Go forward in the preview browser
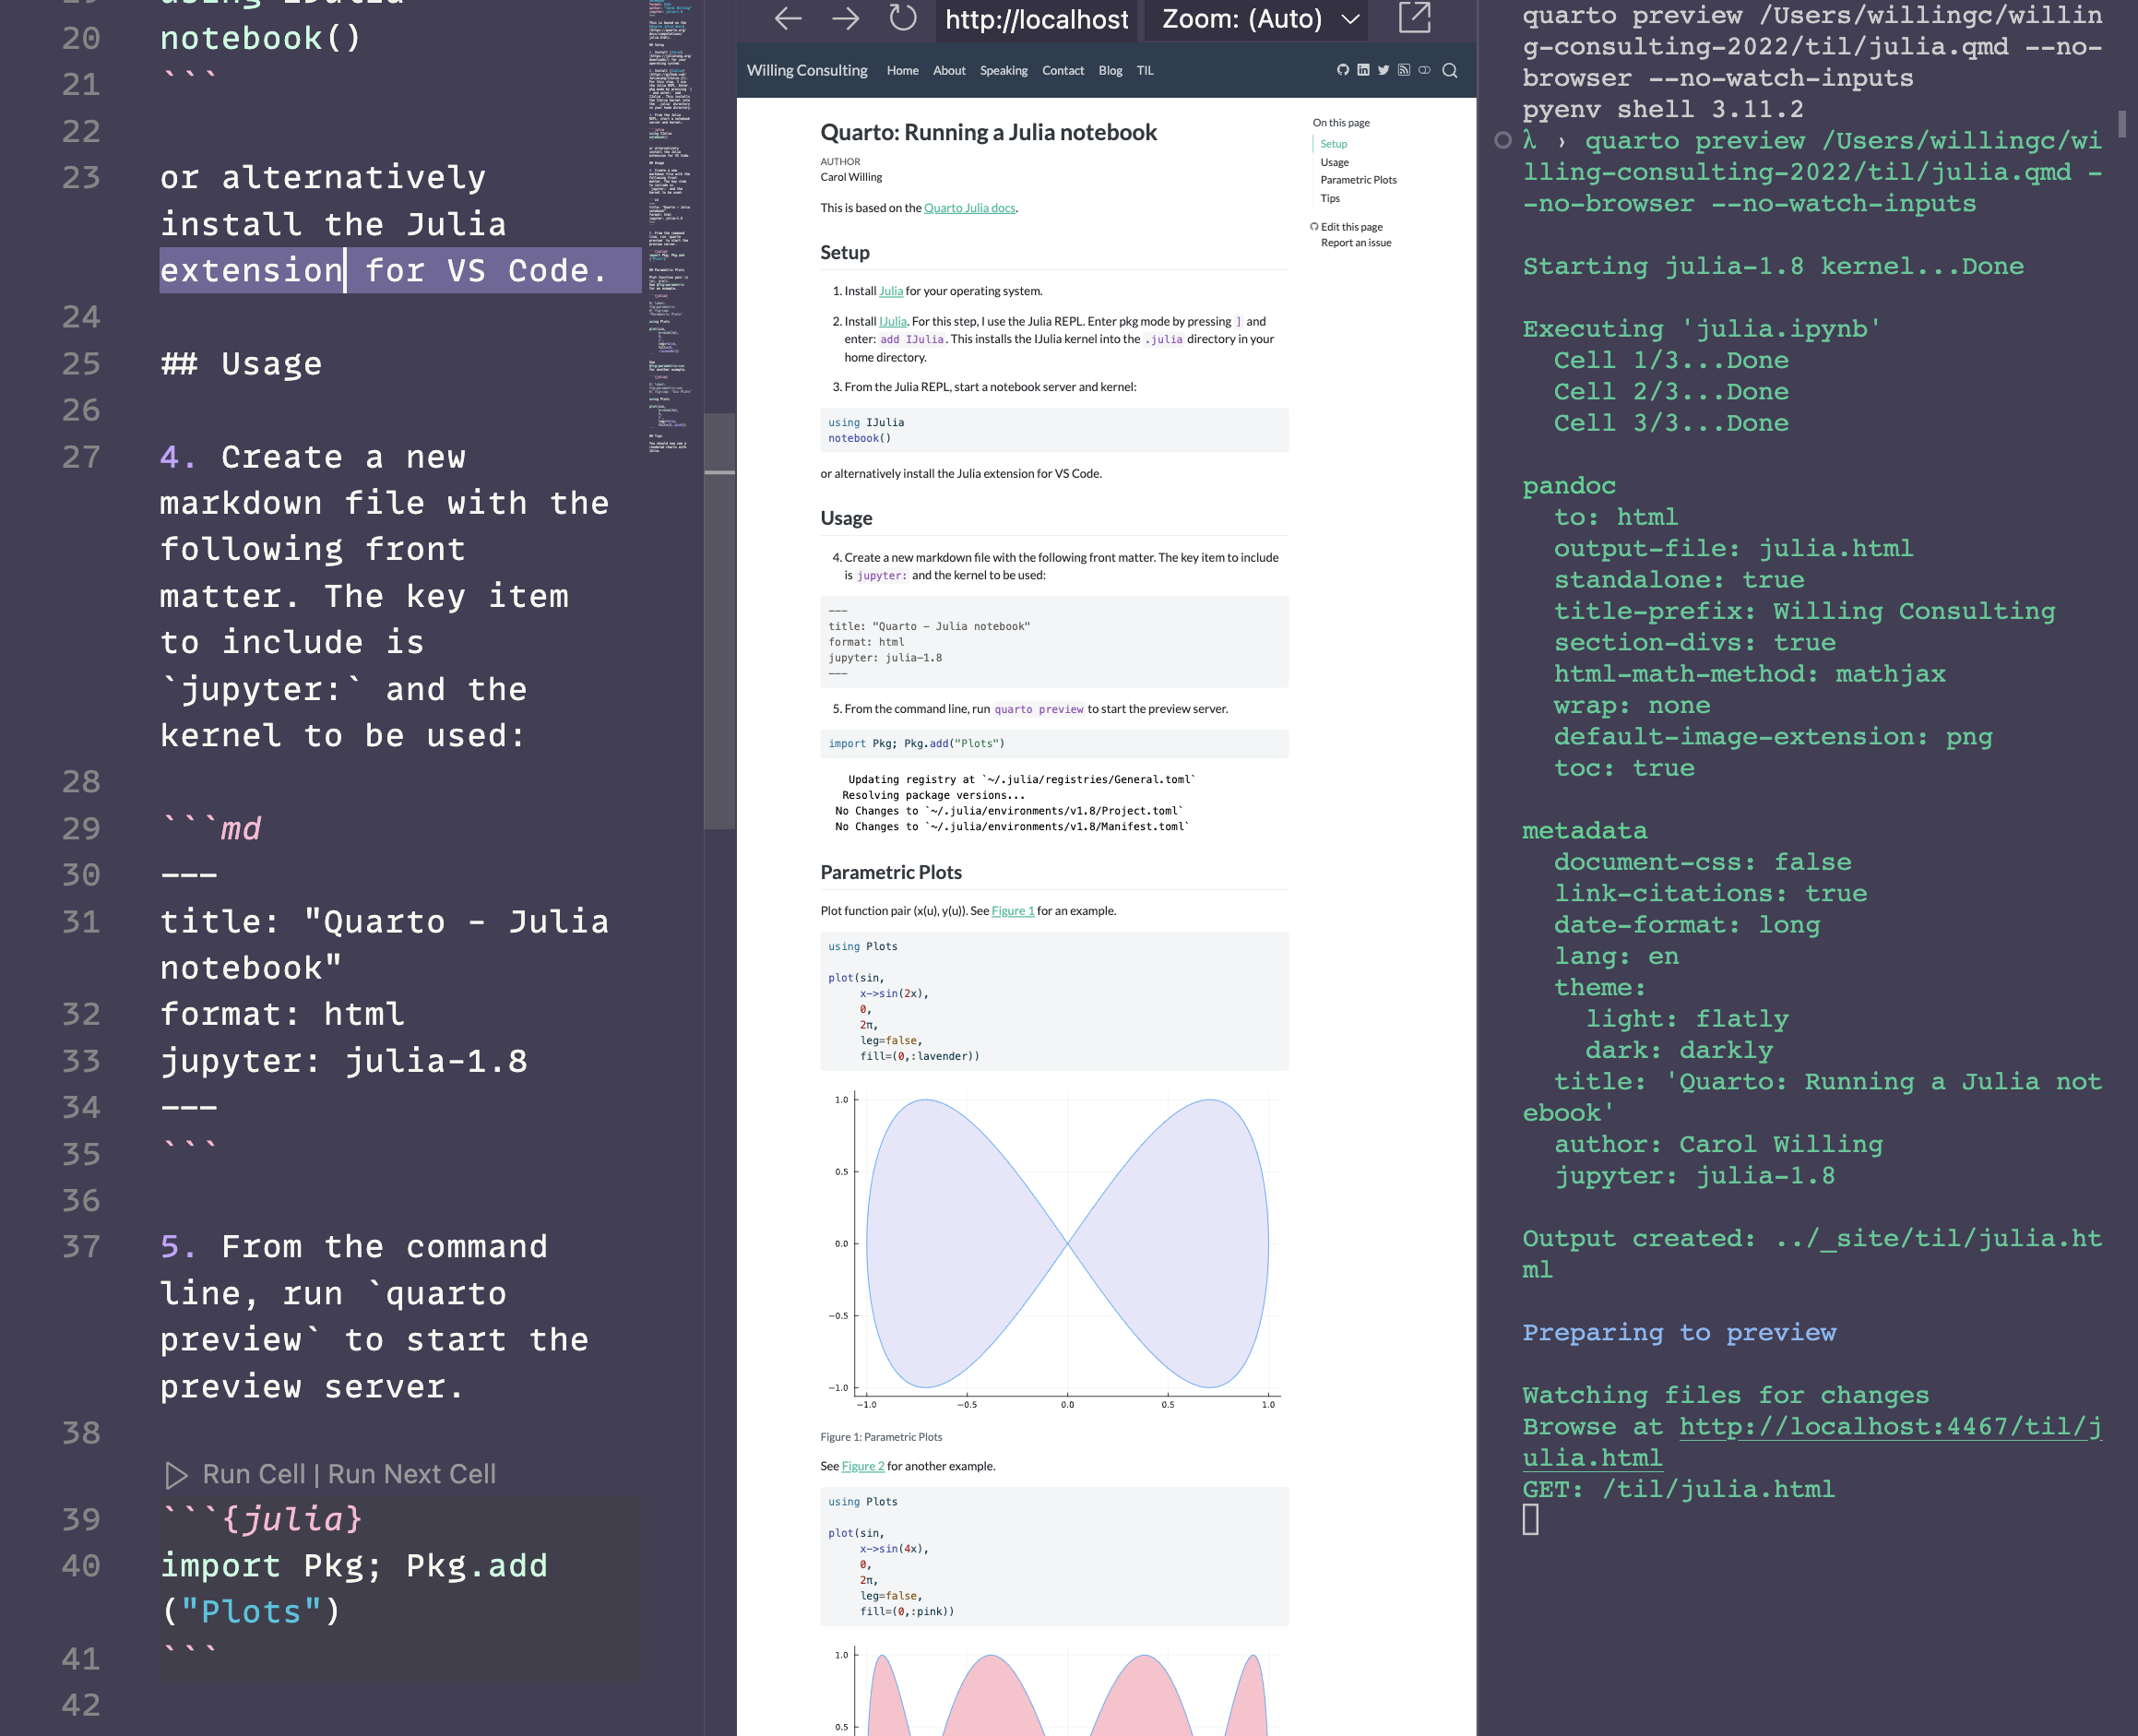The width and height of the screenshot is (2138, 1736). (x=846, y=18)
